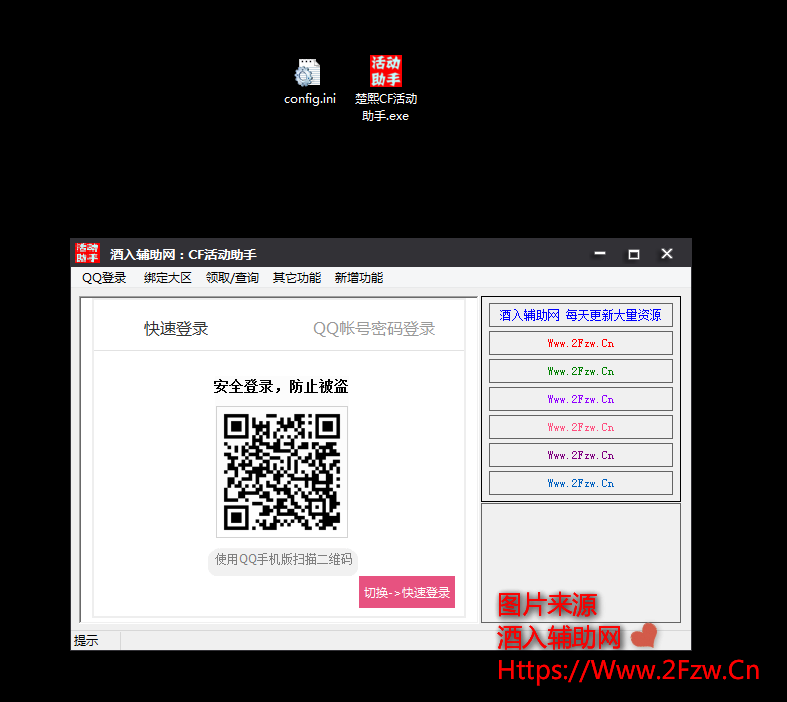Click the red Www.2Fzw.Cn button
Screen dimensions: 787x702
click(581, 343)
